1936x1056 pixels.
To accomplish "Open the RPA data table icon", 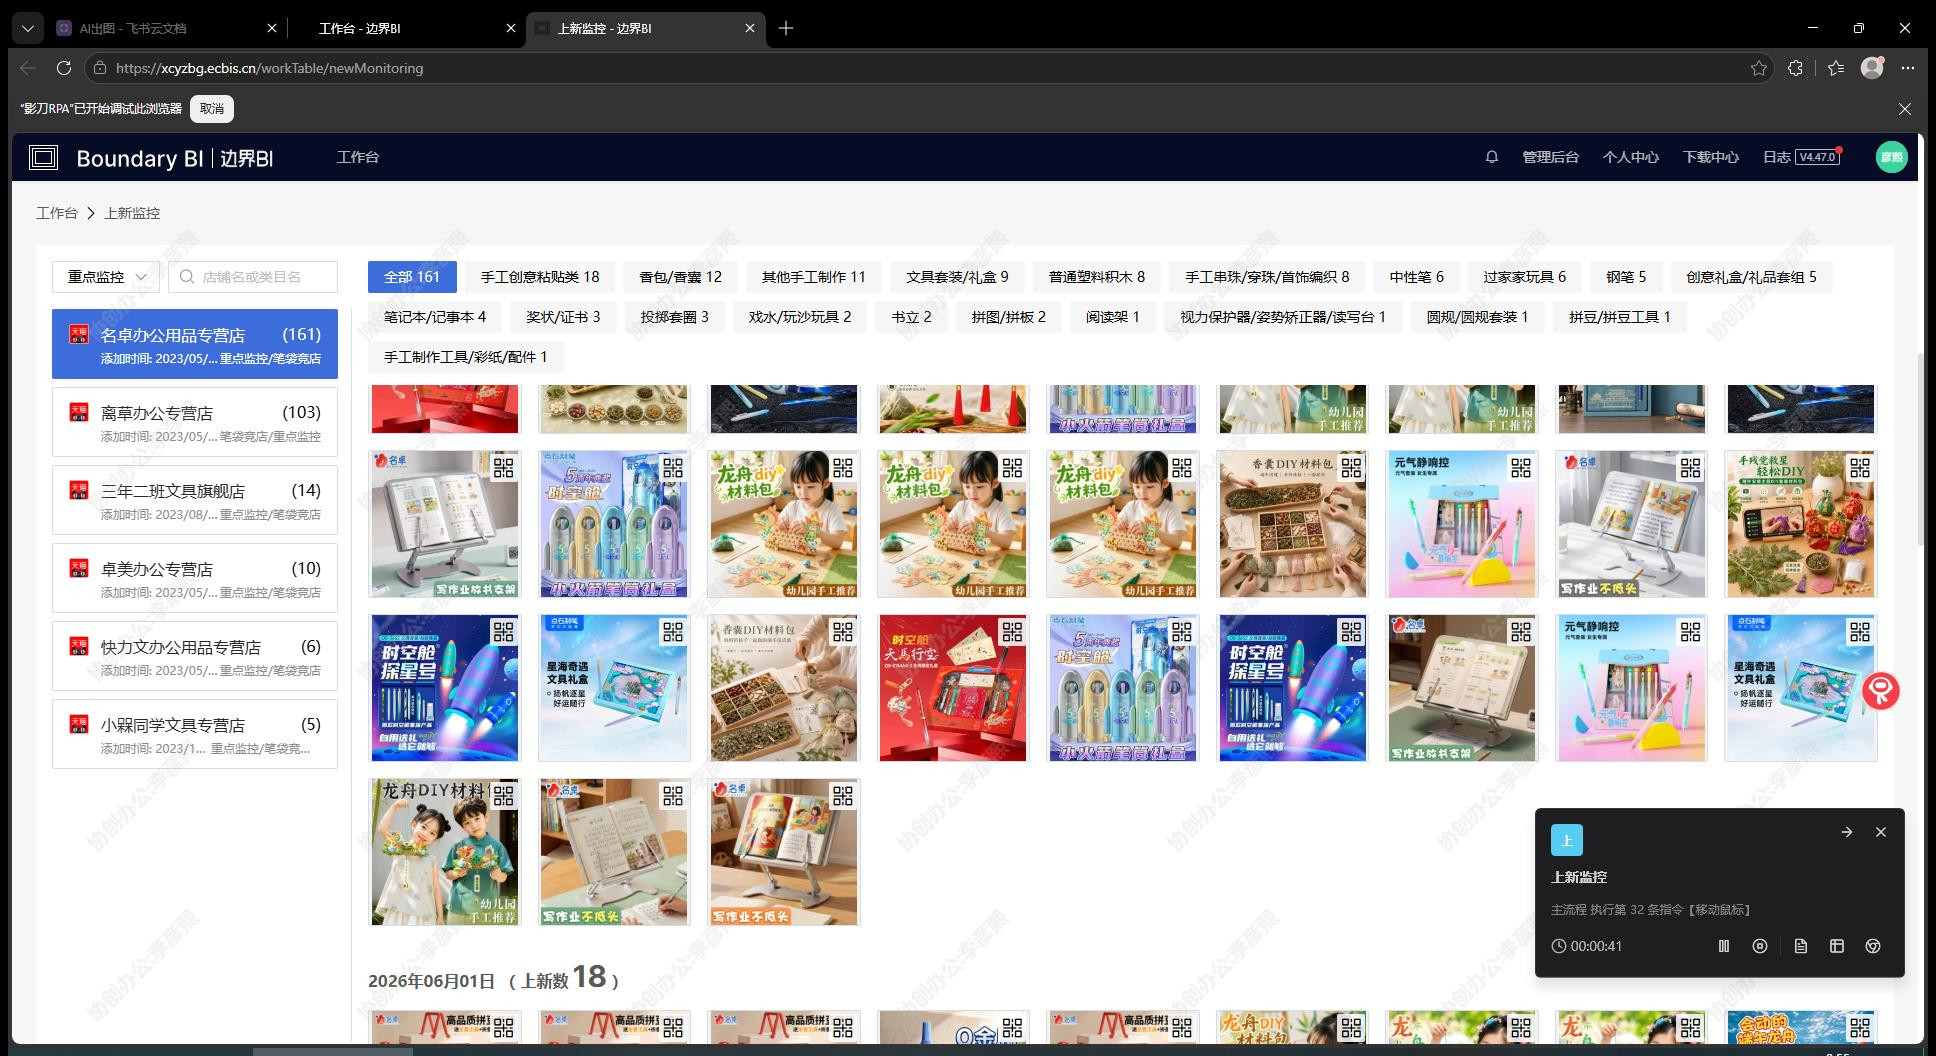I will pos(1837,946).
